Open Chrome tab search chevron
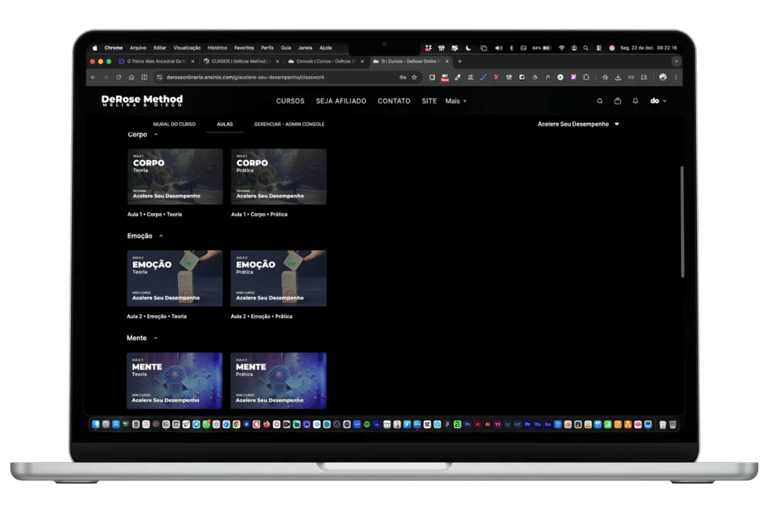Image resolution: width=768 pixels, height=512 pixels. coord(676,62)
